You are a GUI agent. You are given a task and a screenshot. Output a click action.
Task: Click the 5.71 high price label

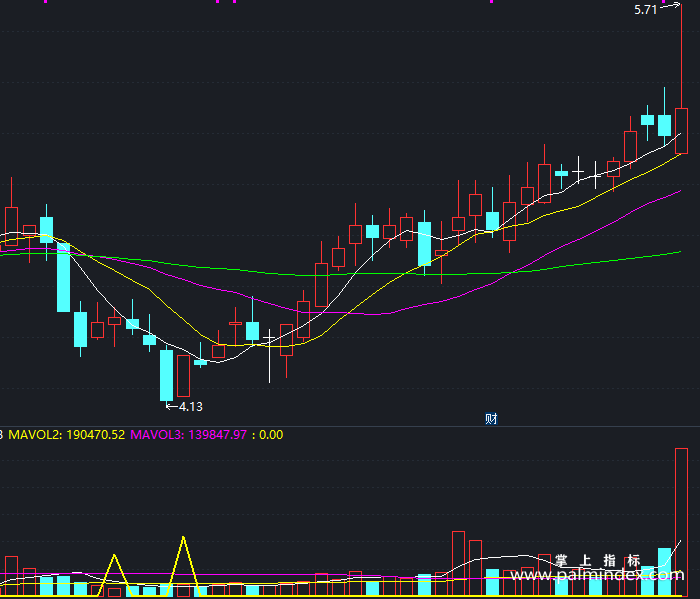pos(646,9)
